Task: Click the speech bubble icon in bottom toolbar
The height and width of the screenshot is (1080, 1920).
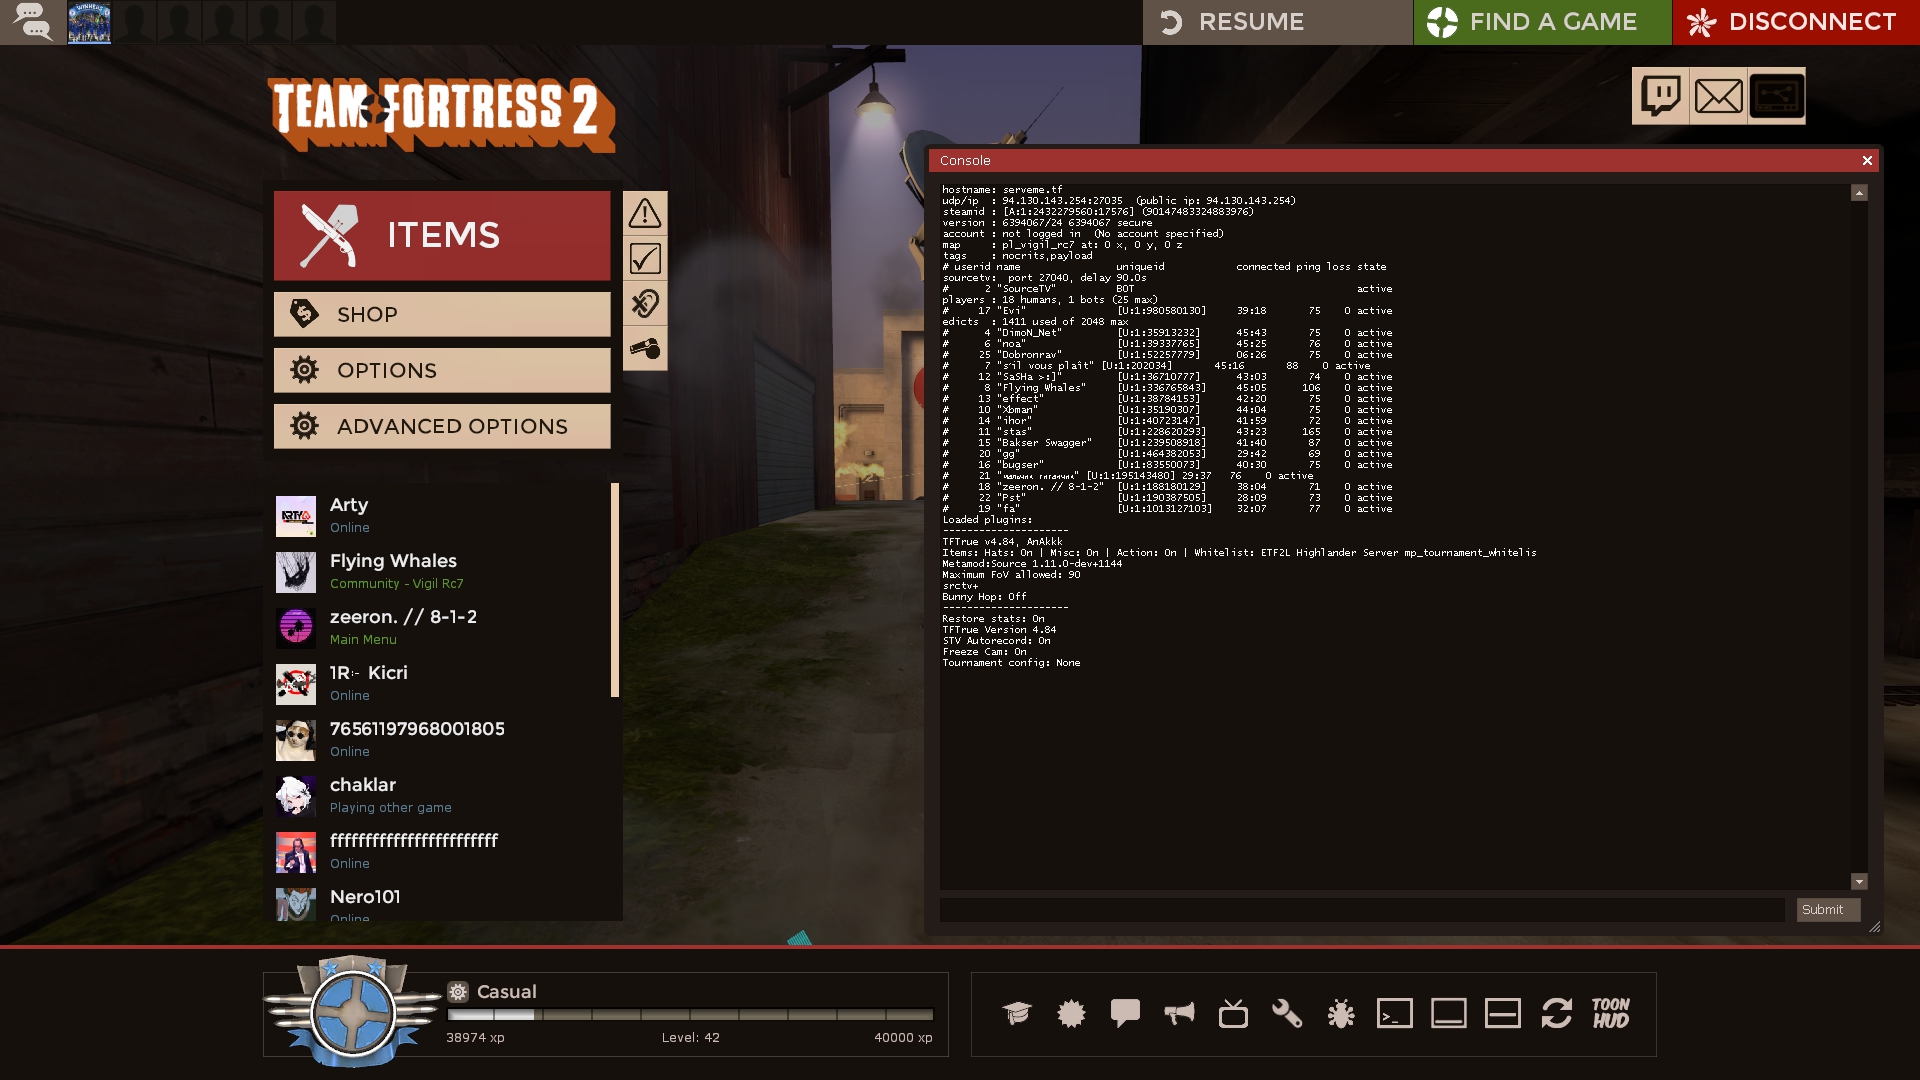Action: [1125, 1014]
